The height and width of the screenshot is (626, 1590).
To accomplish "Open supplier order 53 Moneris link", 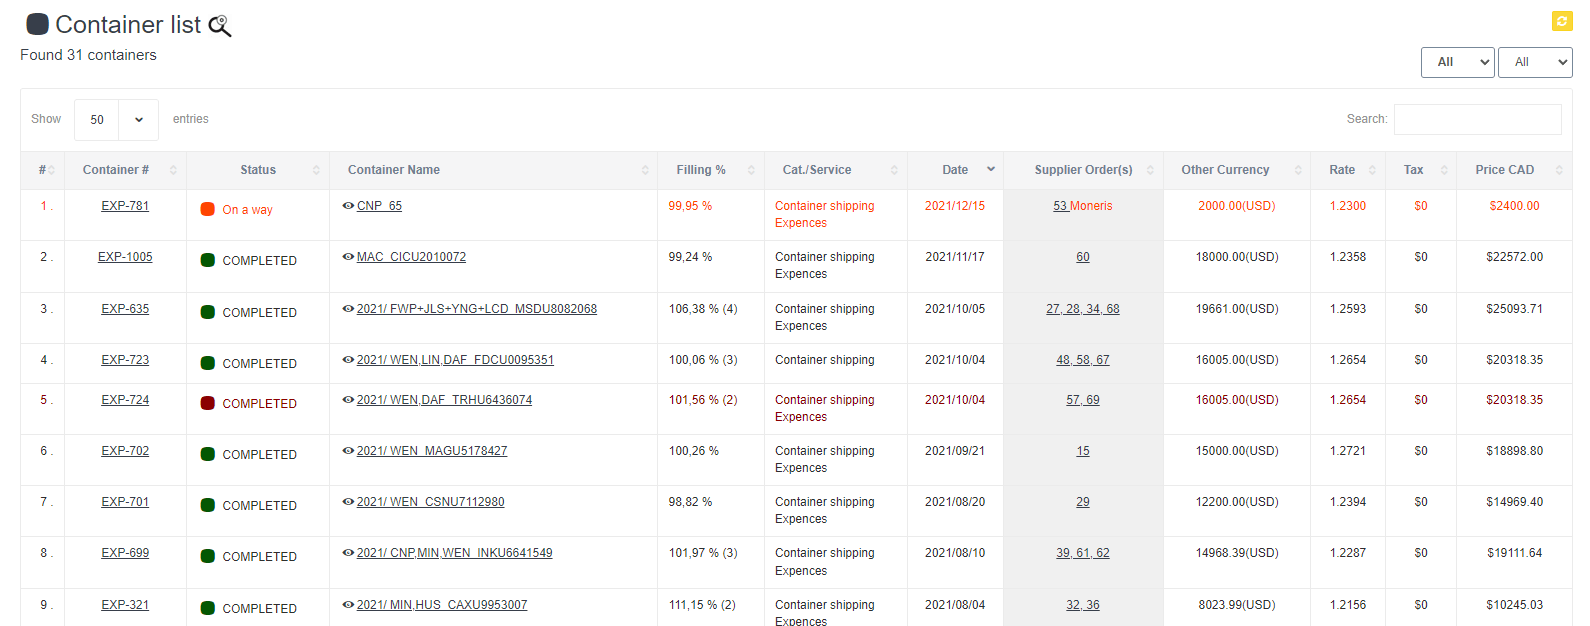I will [x=1083, y=206].
